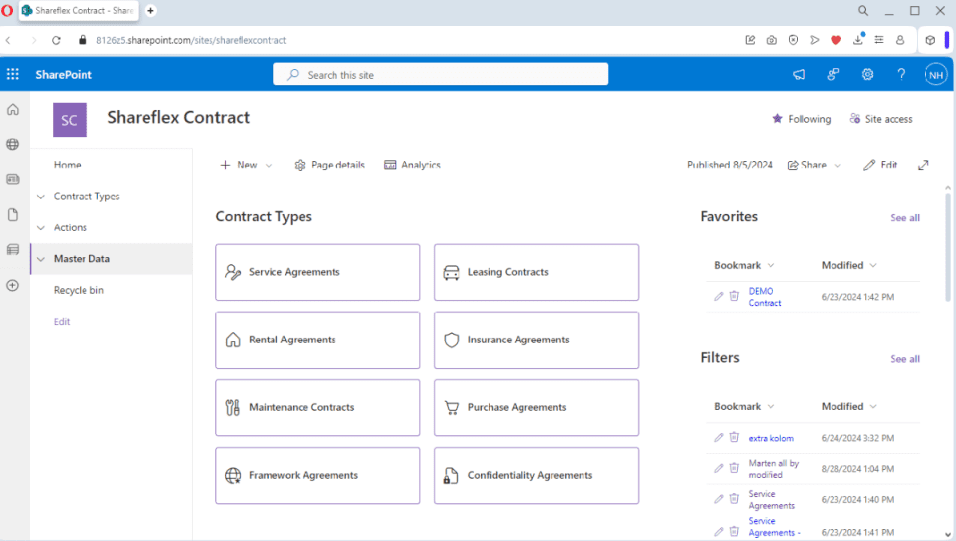The height and width of the screenshot is (541, 956).
Task: Sort Favorites by Modified column
Action: tap(849, 265)
